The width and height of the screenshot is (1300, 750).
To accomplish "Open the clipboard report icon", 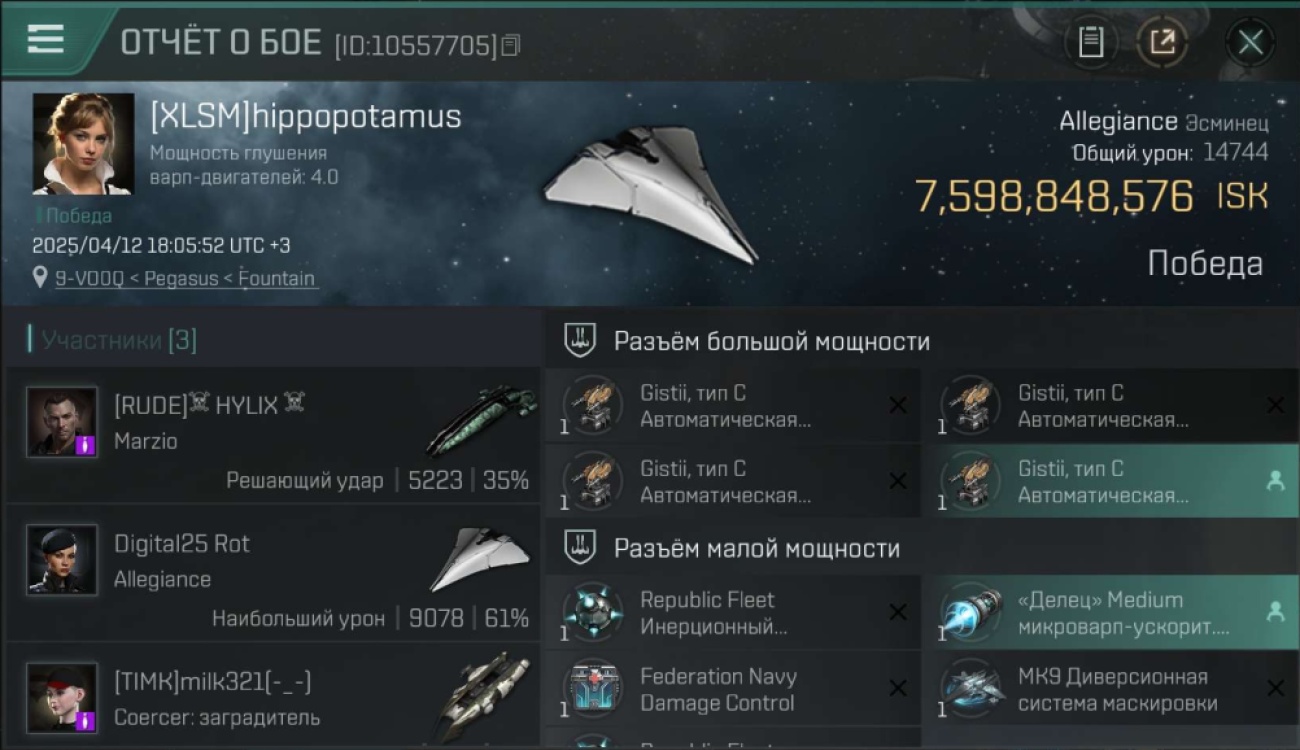I will click(x=1091, y=42).
